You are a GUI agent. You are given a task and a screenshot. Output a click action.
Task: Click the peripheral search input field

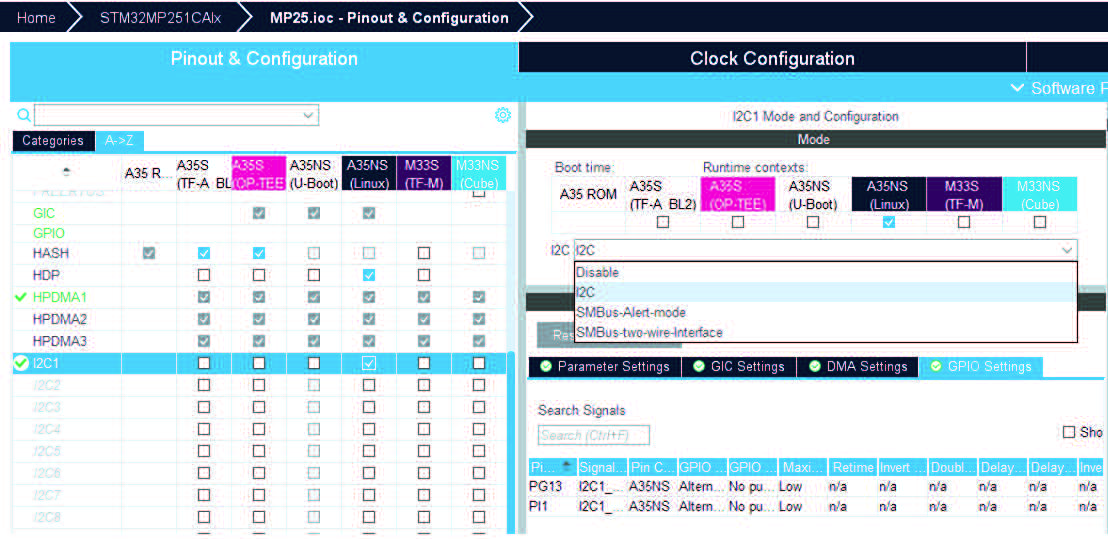(176, 115)
